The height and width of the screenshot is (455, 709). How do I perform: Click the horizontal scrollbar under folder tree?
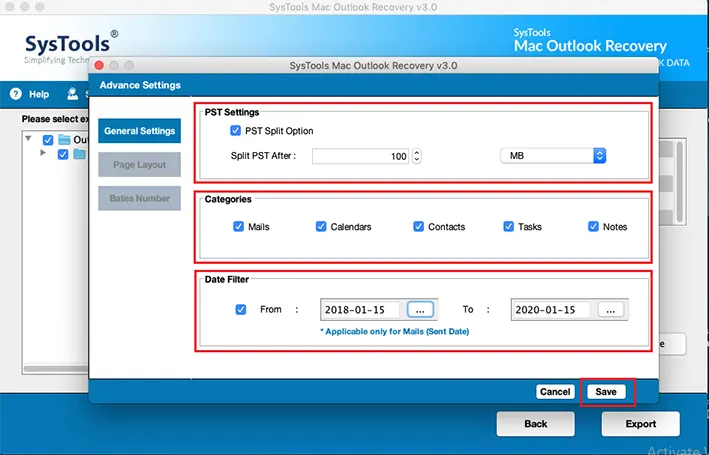tap(56, 368)
